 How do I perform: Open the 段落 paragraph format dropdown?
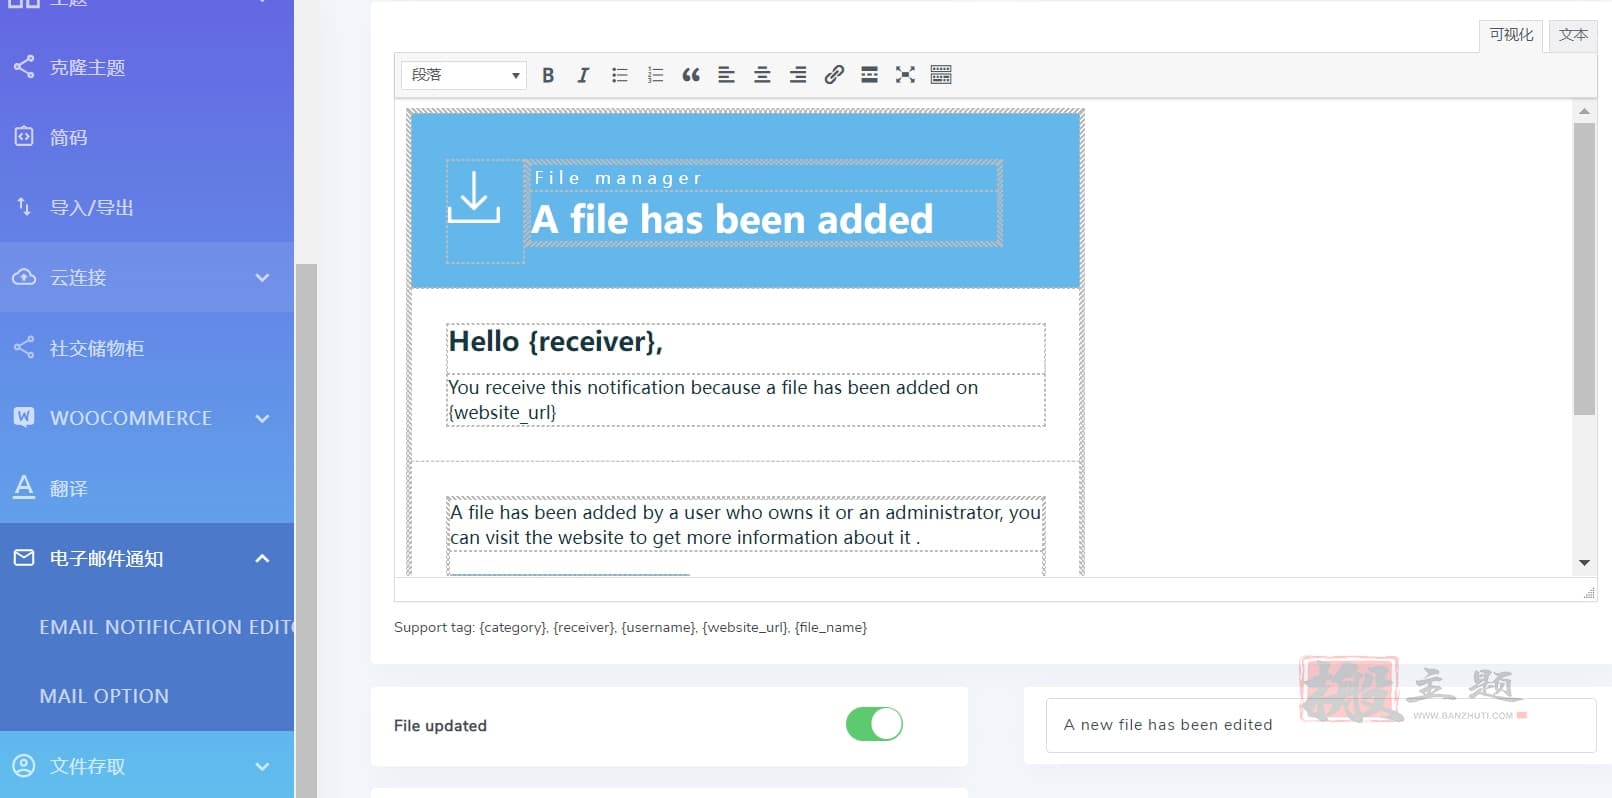(x=464, y=75)
